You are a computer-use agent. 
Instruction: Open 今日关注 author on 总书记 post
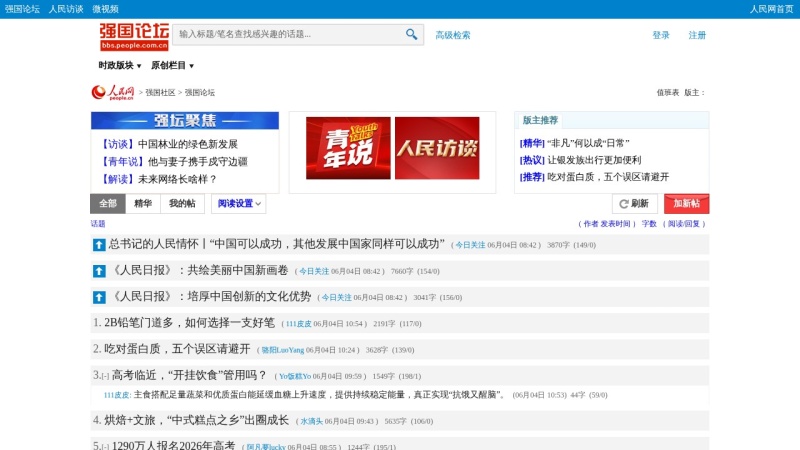coord(470,245)
